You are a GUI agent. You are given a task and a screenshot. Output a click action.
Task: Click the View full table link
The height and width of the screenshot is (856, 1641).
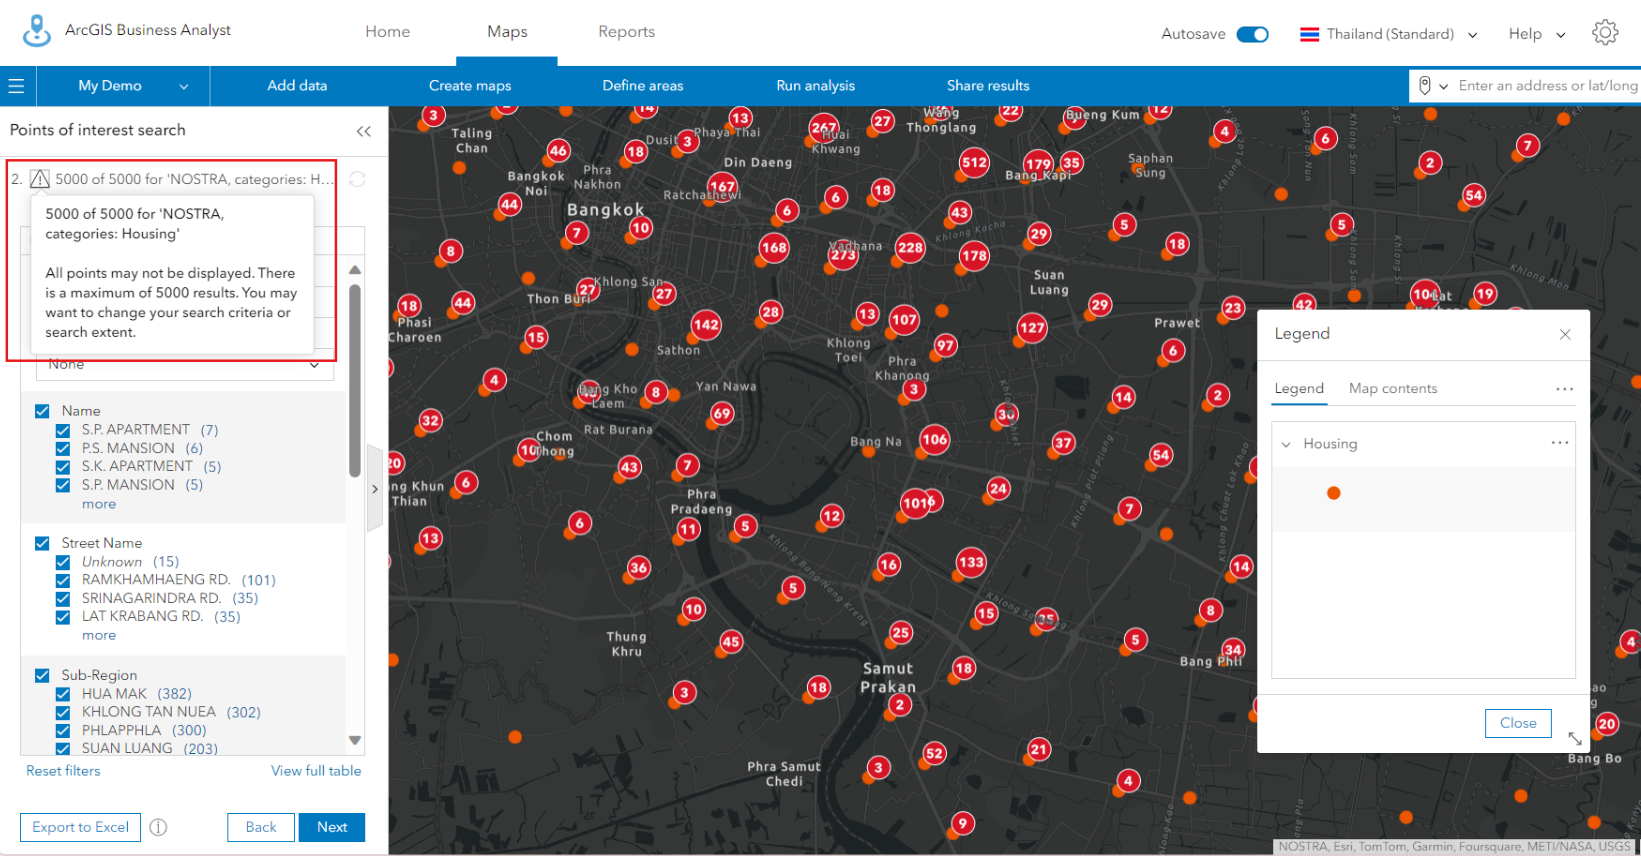[316, 771]
